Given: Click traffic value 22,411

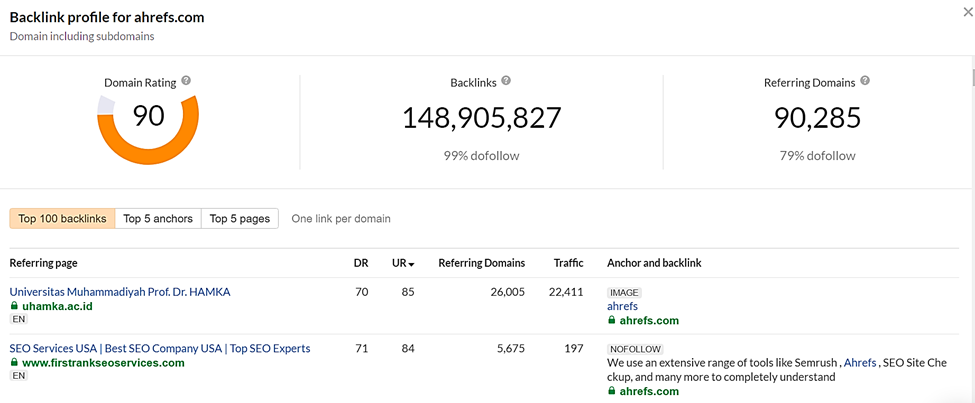Looking at the screenshot, I should pyautogui.click(x=566, y=292).
